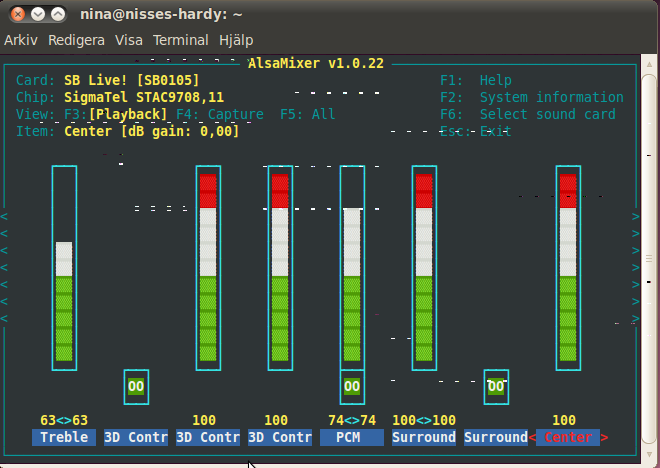Screen dimensions: 660x468
Task: Select the Surround label with 100<>100
Action: tap(424, 437)
